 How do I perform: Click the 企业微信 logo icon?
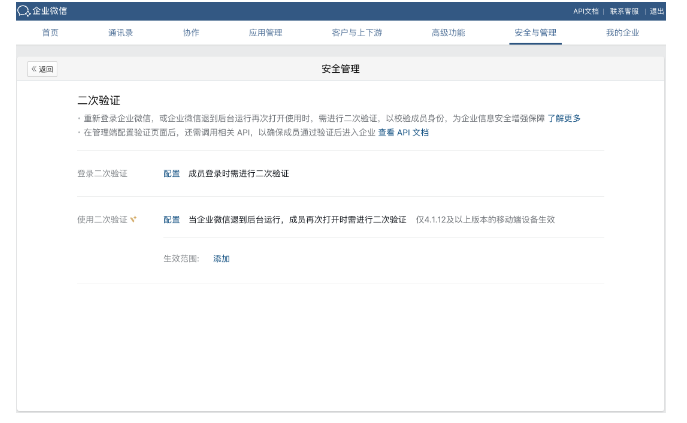coord(24,11)
